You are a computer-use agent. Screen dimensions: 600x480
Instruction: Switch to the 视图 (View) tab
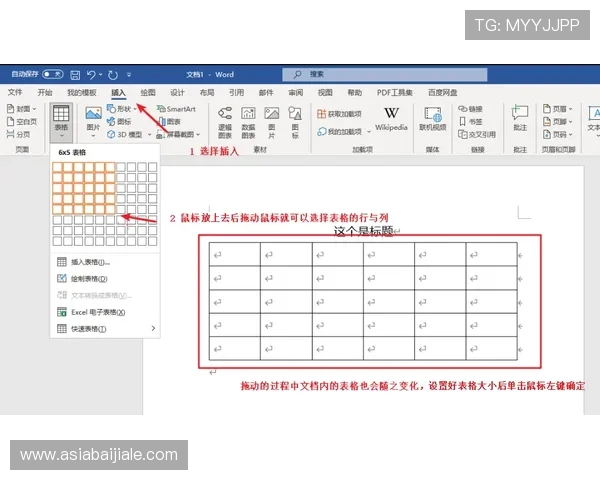coord(325,92)
